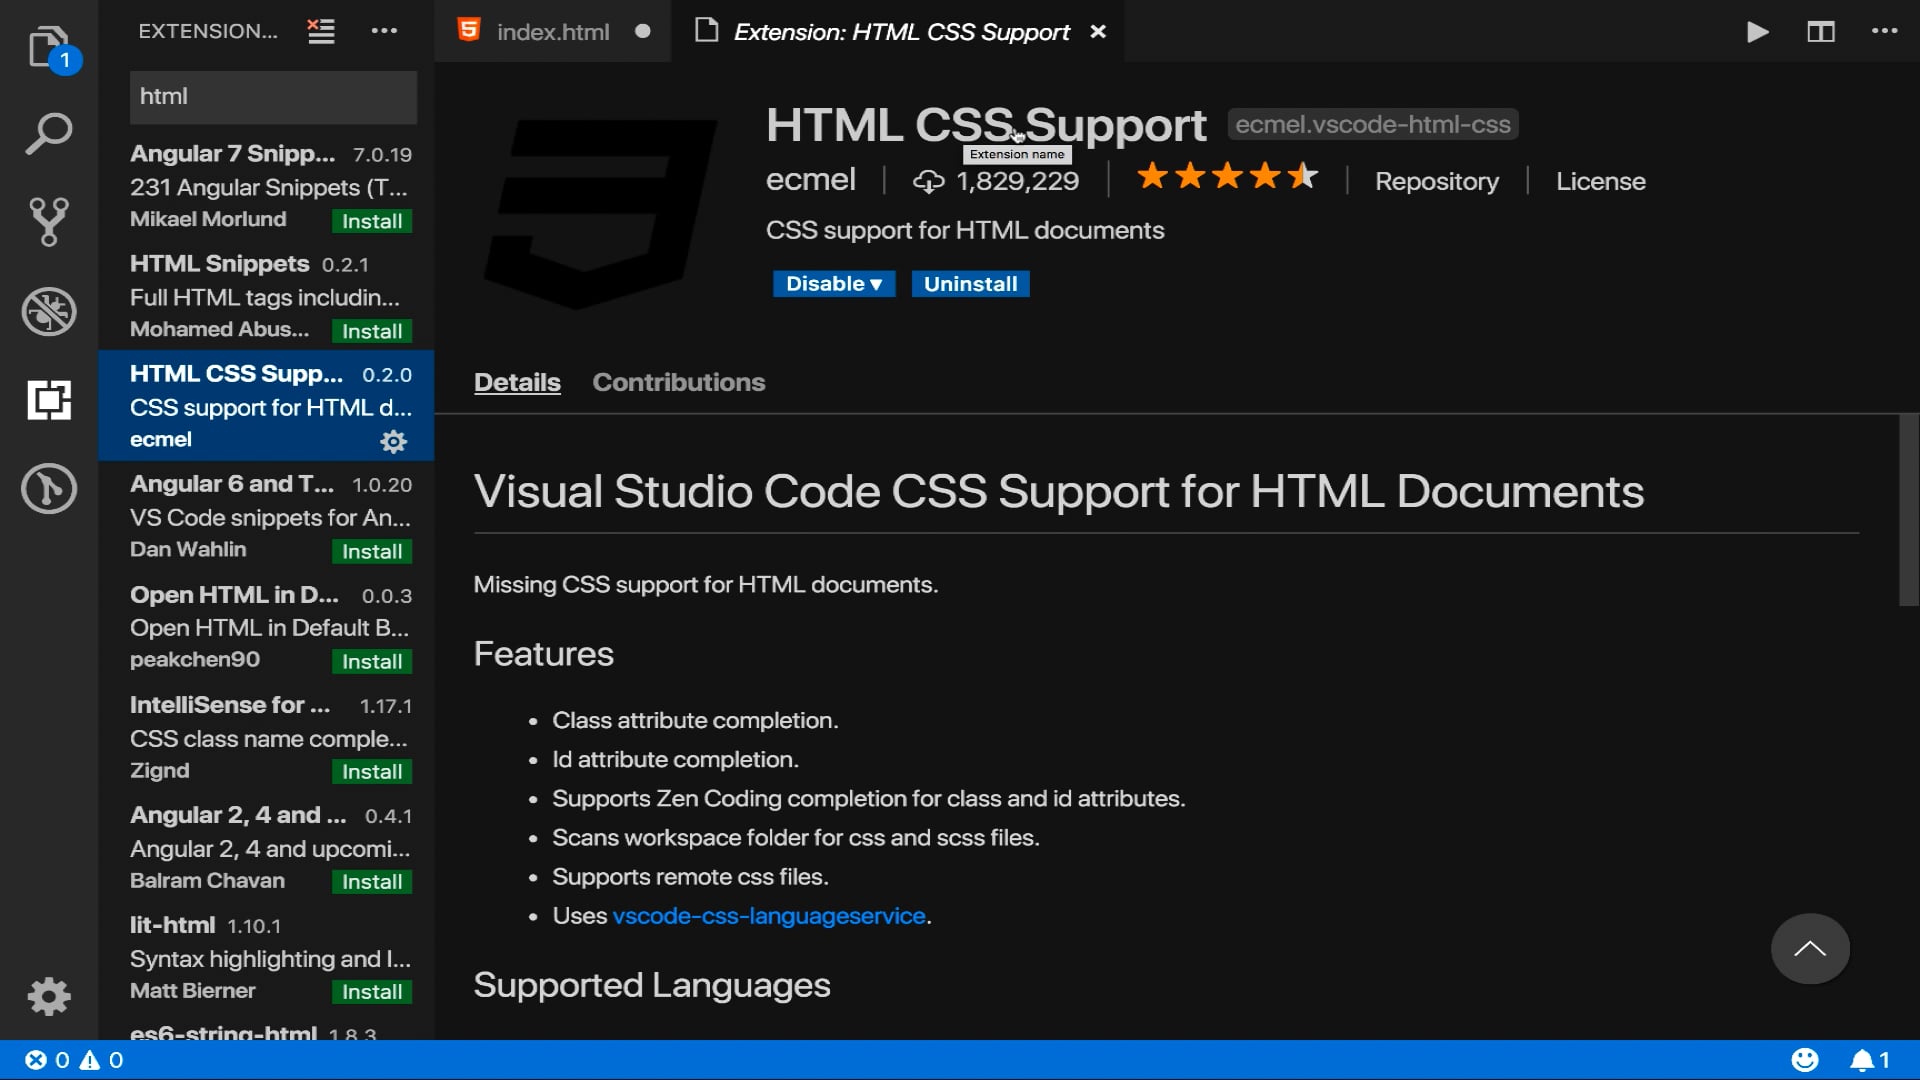
Task: Open the Disable dropdown for HTML CSS Support
Action: click(x=833, y=284)
